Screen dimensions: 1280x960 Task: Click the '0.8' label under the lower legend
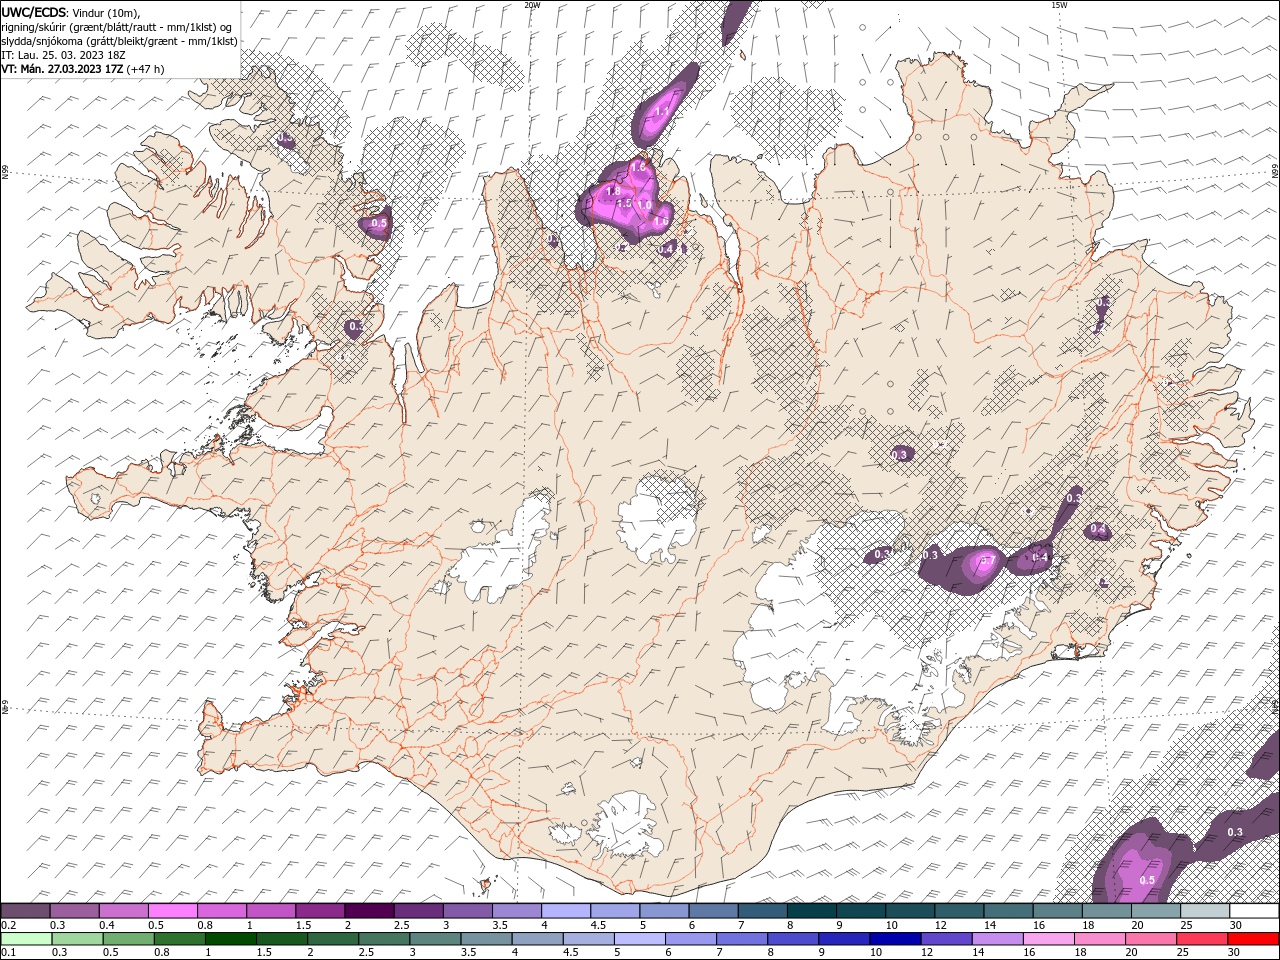162,951
